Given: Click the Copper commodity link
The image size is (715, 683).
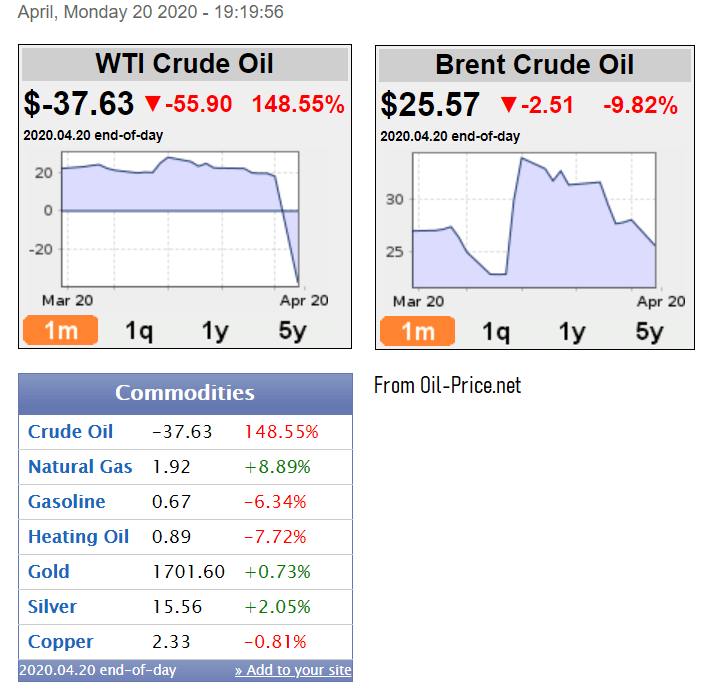Looking at the screenshot, I should click(x=60, y=642).
